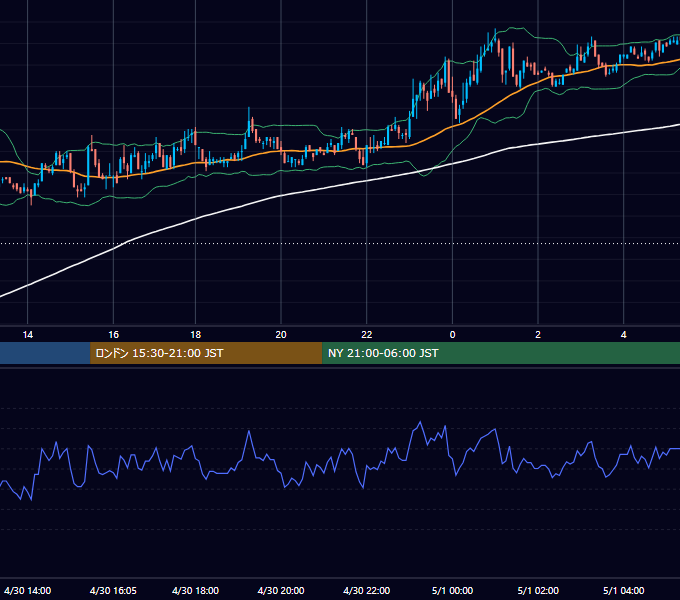The width and height of the screenshot is (680, 600).
Task: Click the blue session bar before ロンドン
Action: pyautogui.click(x=45, y=353)
